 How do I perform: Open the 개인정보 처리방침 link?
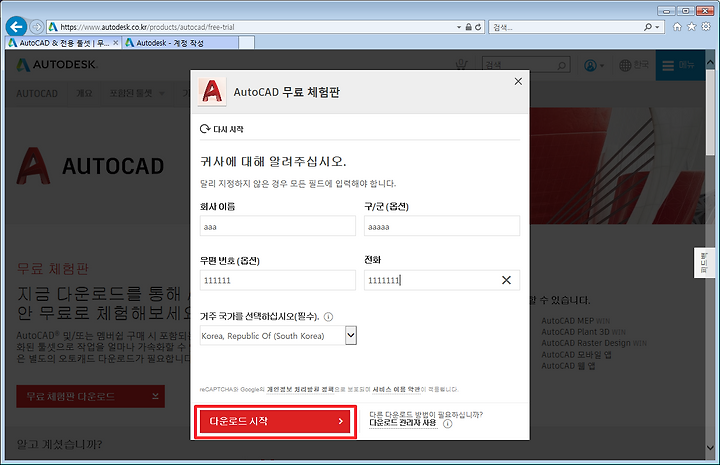click(x=300, y=389)
